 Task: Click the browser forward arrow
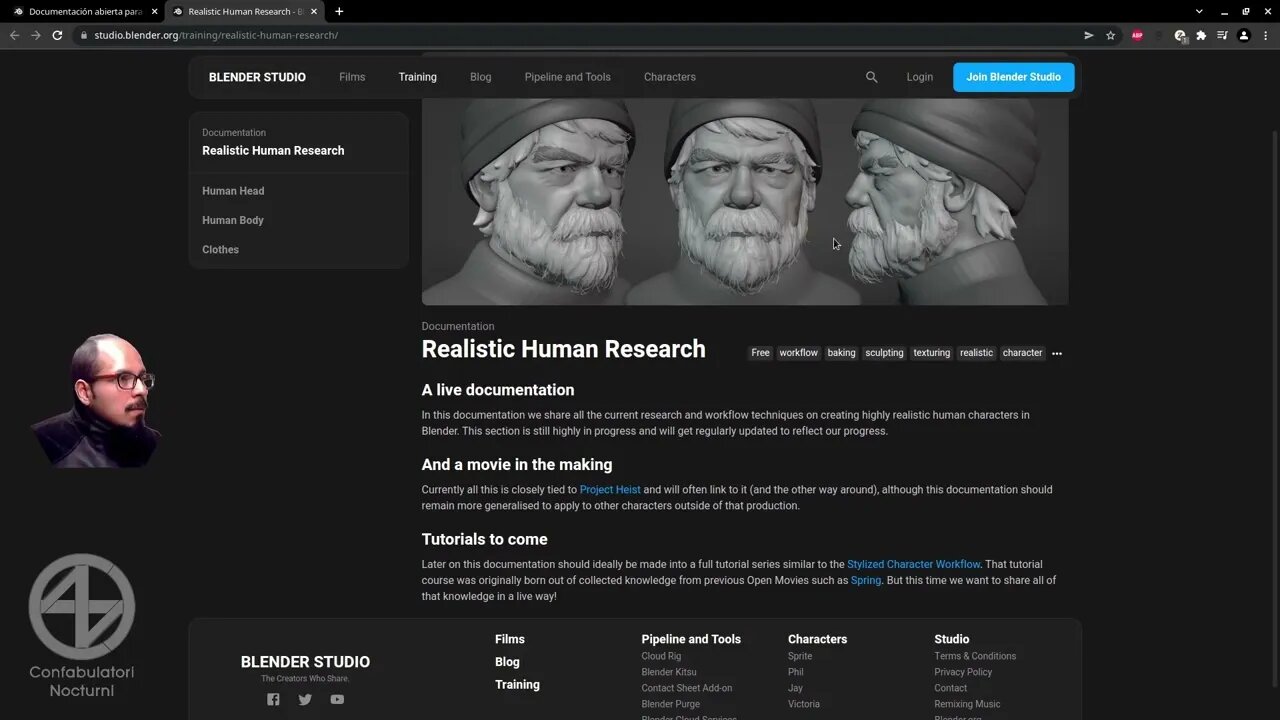click(x=36, y=35)
